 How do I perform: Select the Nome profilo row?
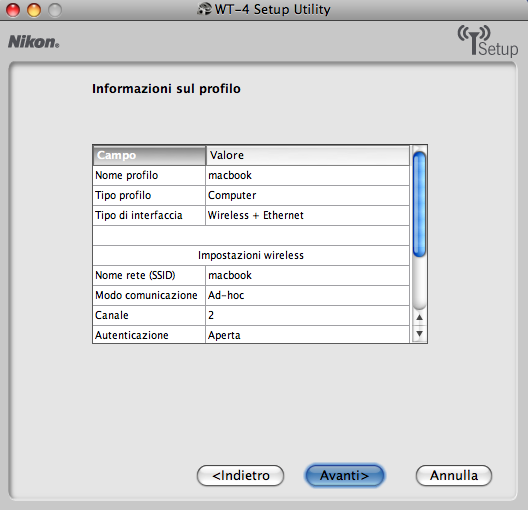(251, 175)
